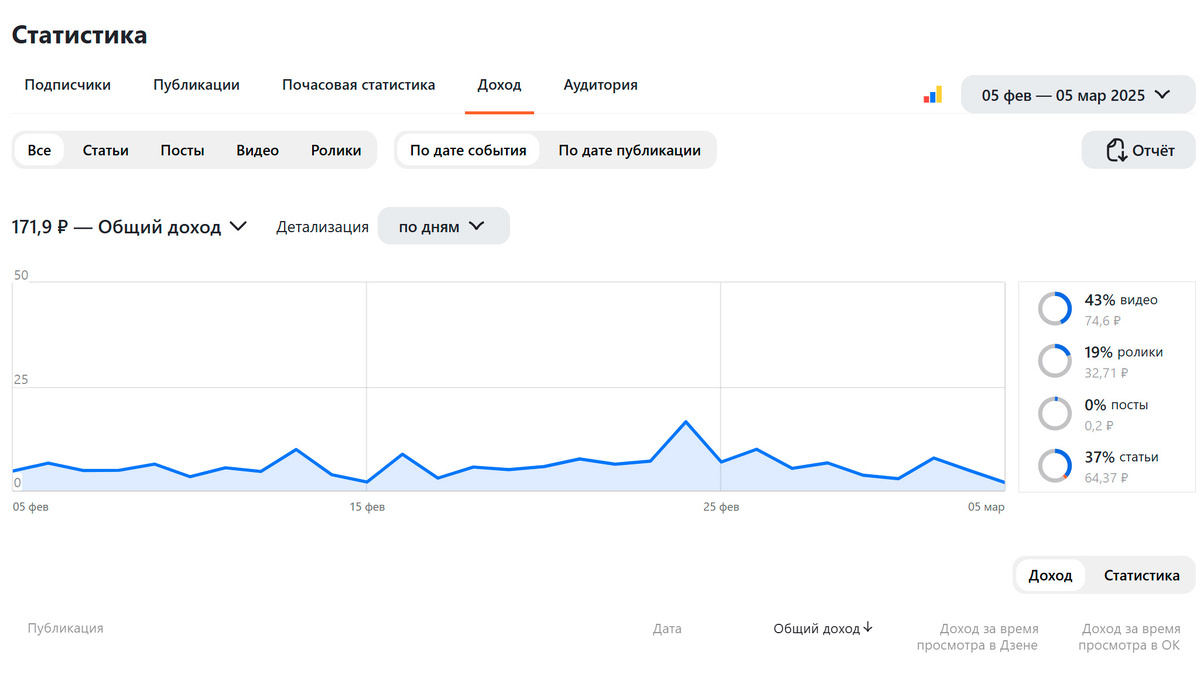Toggle table view to Статистика

click(x=1141, y=575)
